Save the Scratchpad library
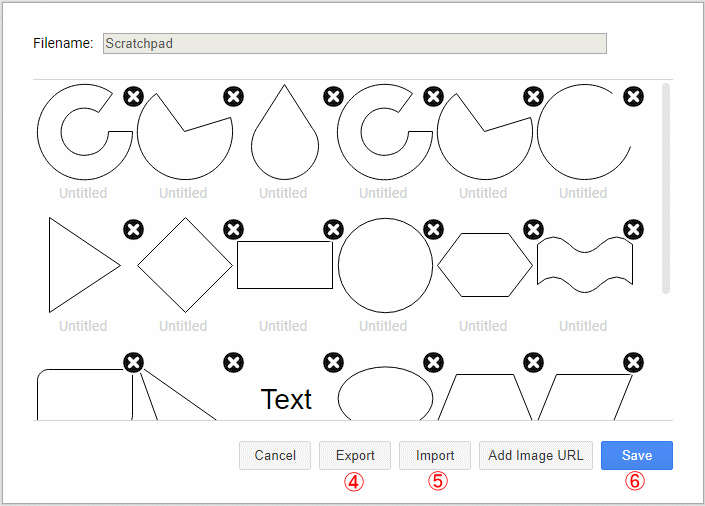This screenshot has height=506, width=705. tap(636, 456)
